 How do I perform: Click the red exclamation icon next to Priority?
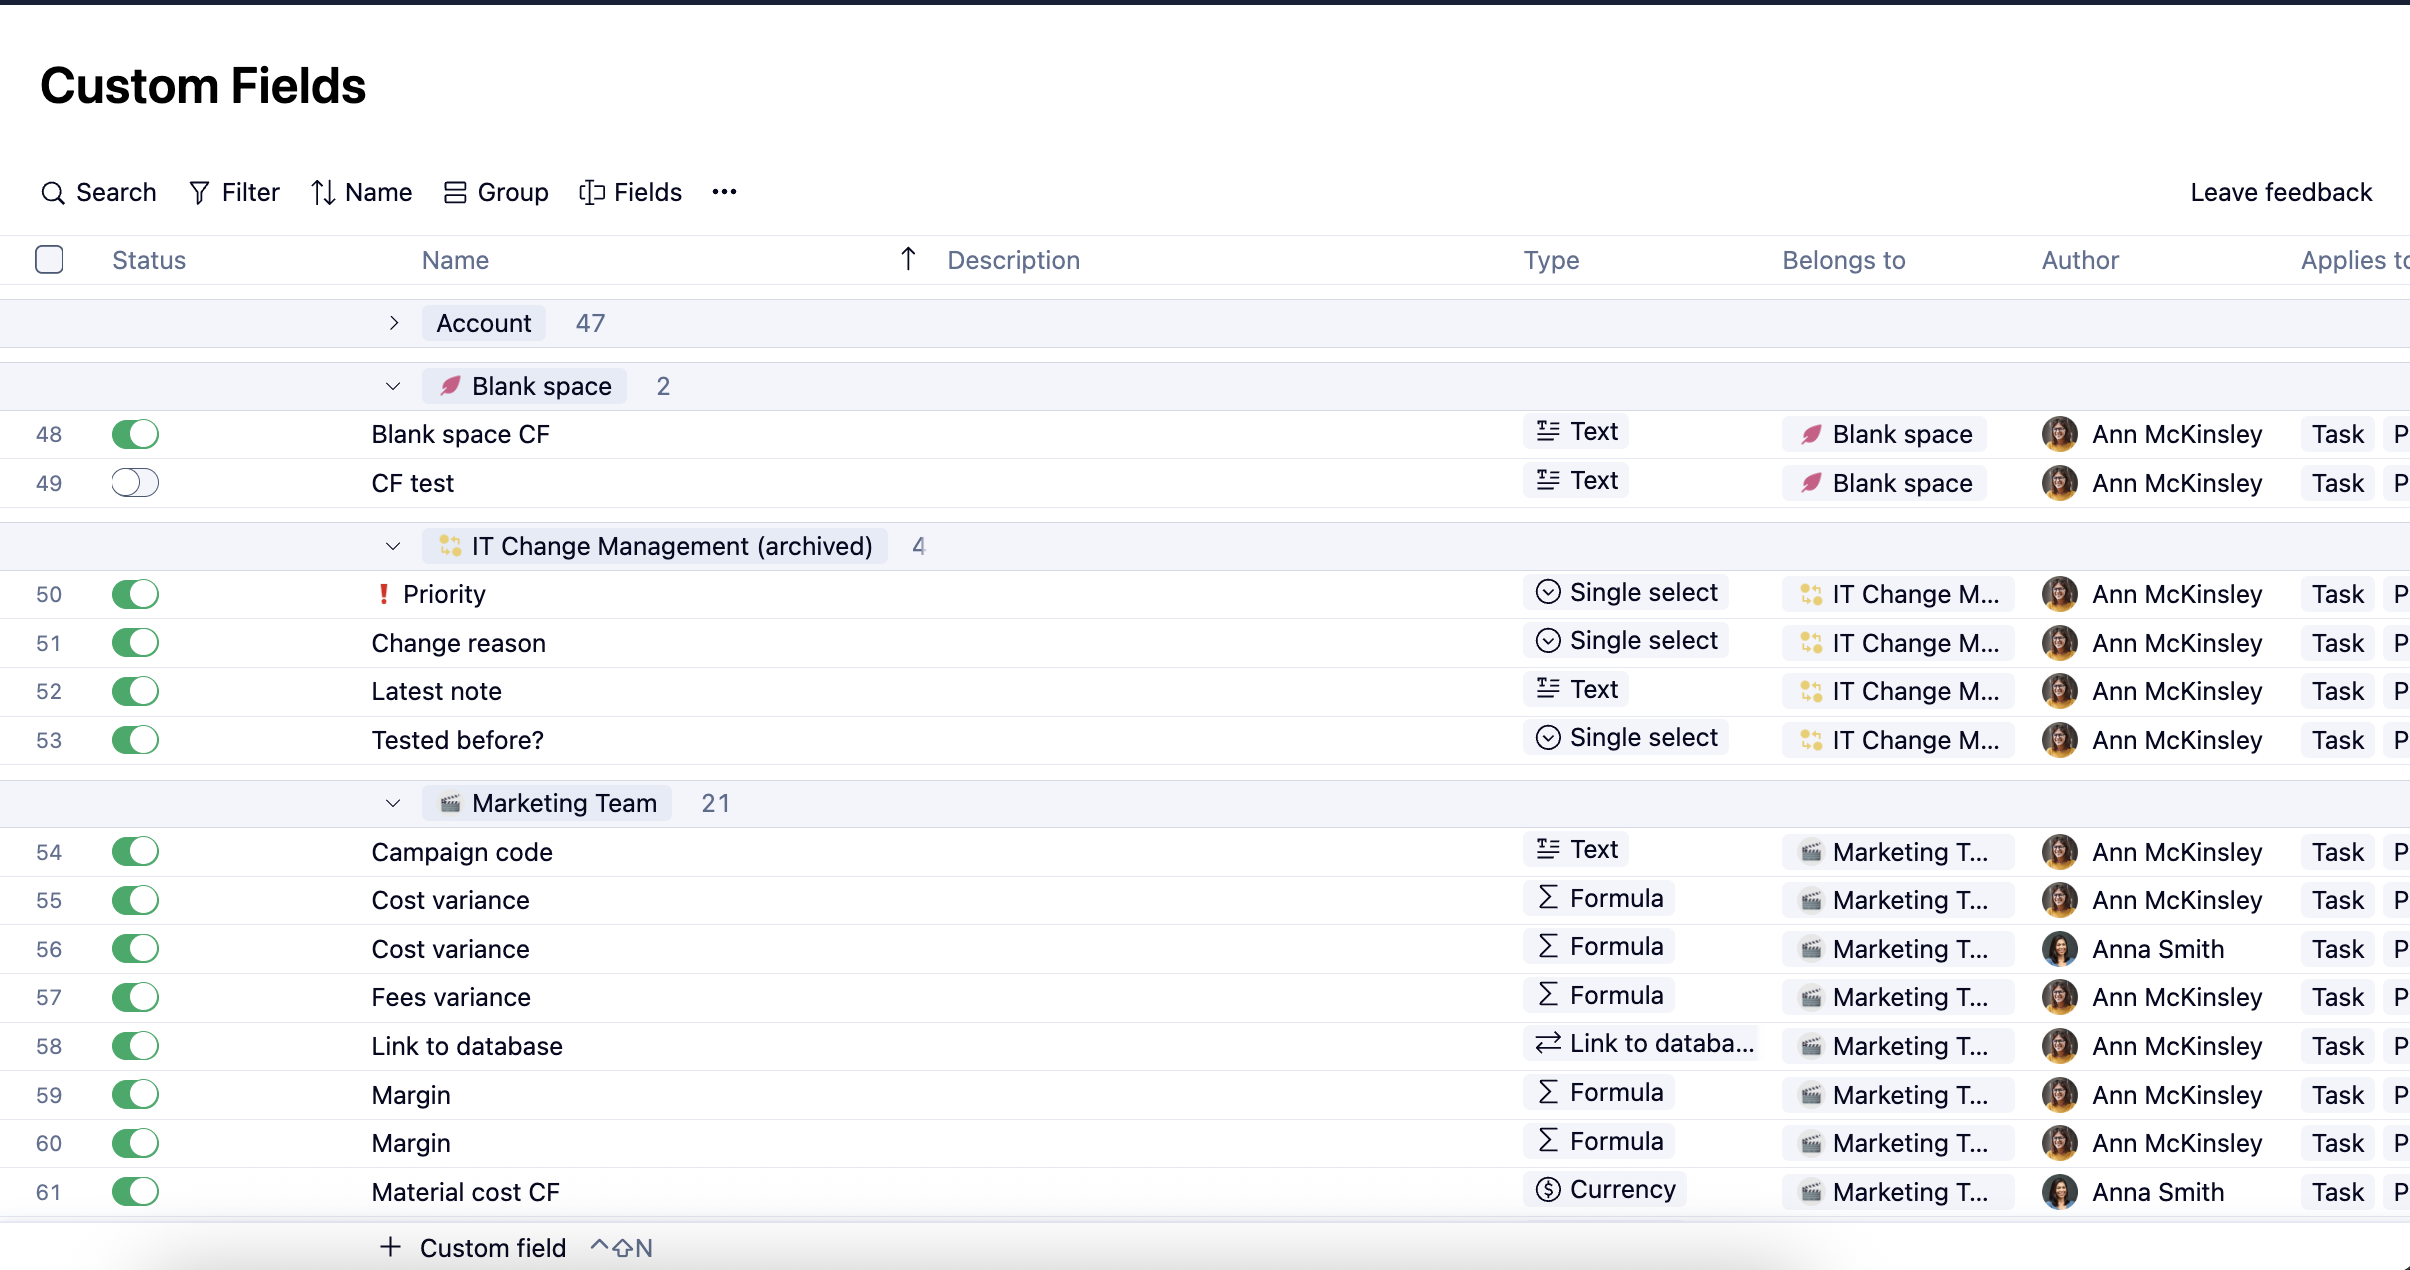(x=384, y=594)
